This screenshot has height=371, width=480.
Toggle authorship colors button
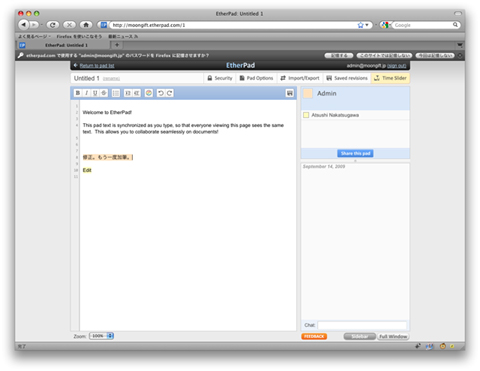149,93
